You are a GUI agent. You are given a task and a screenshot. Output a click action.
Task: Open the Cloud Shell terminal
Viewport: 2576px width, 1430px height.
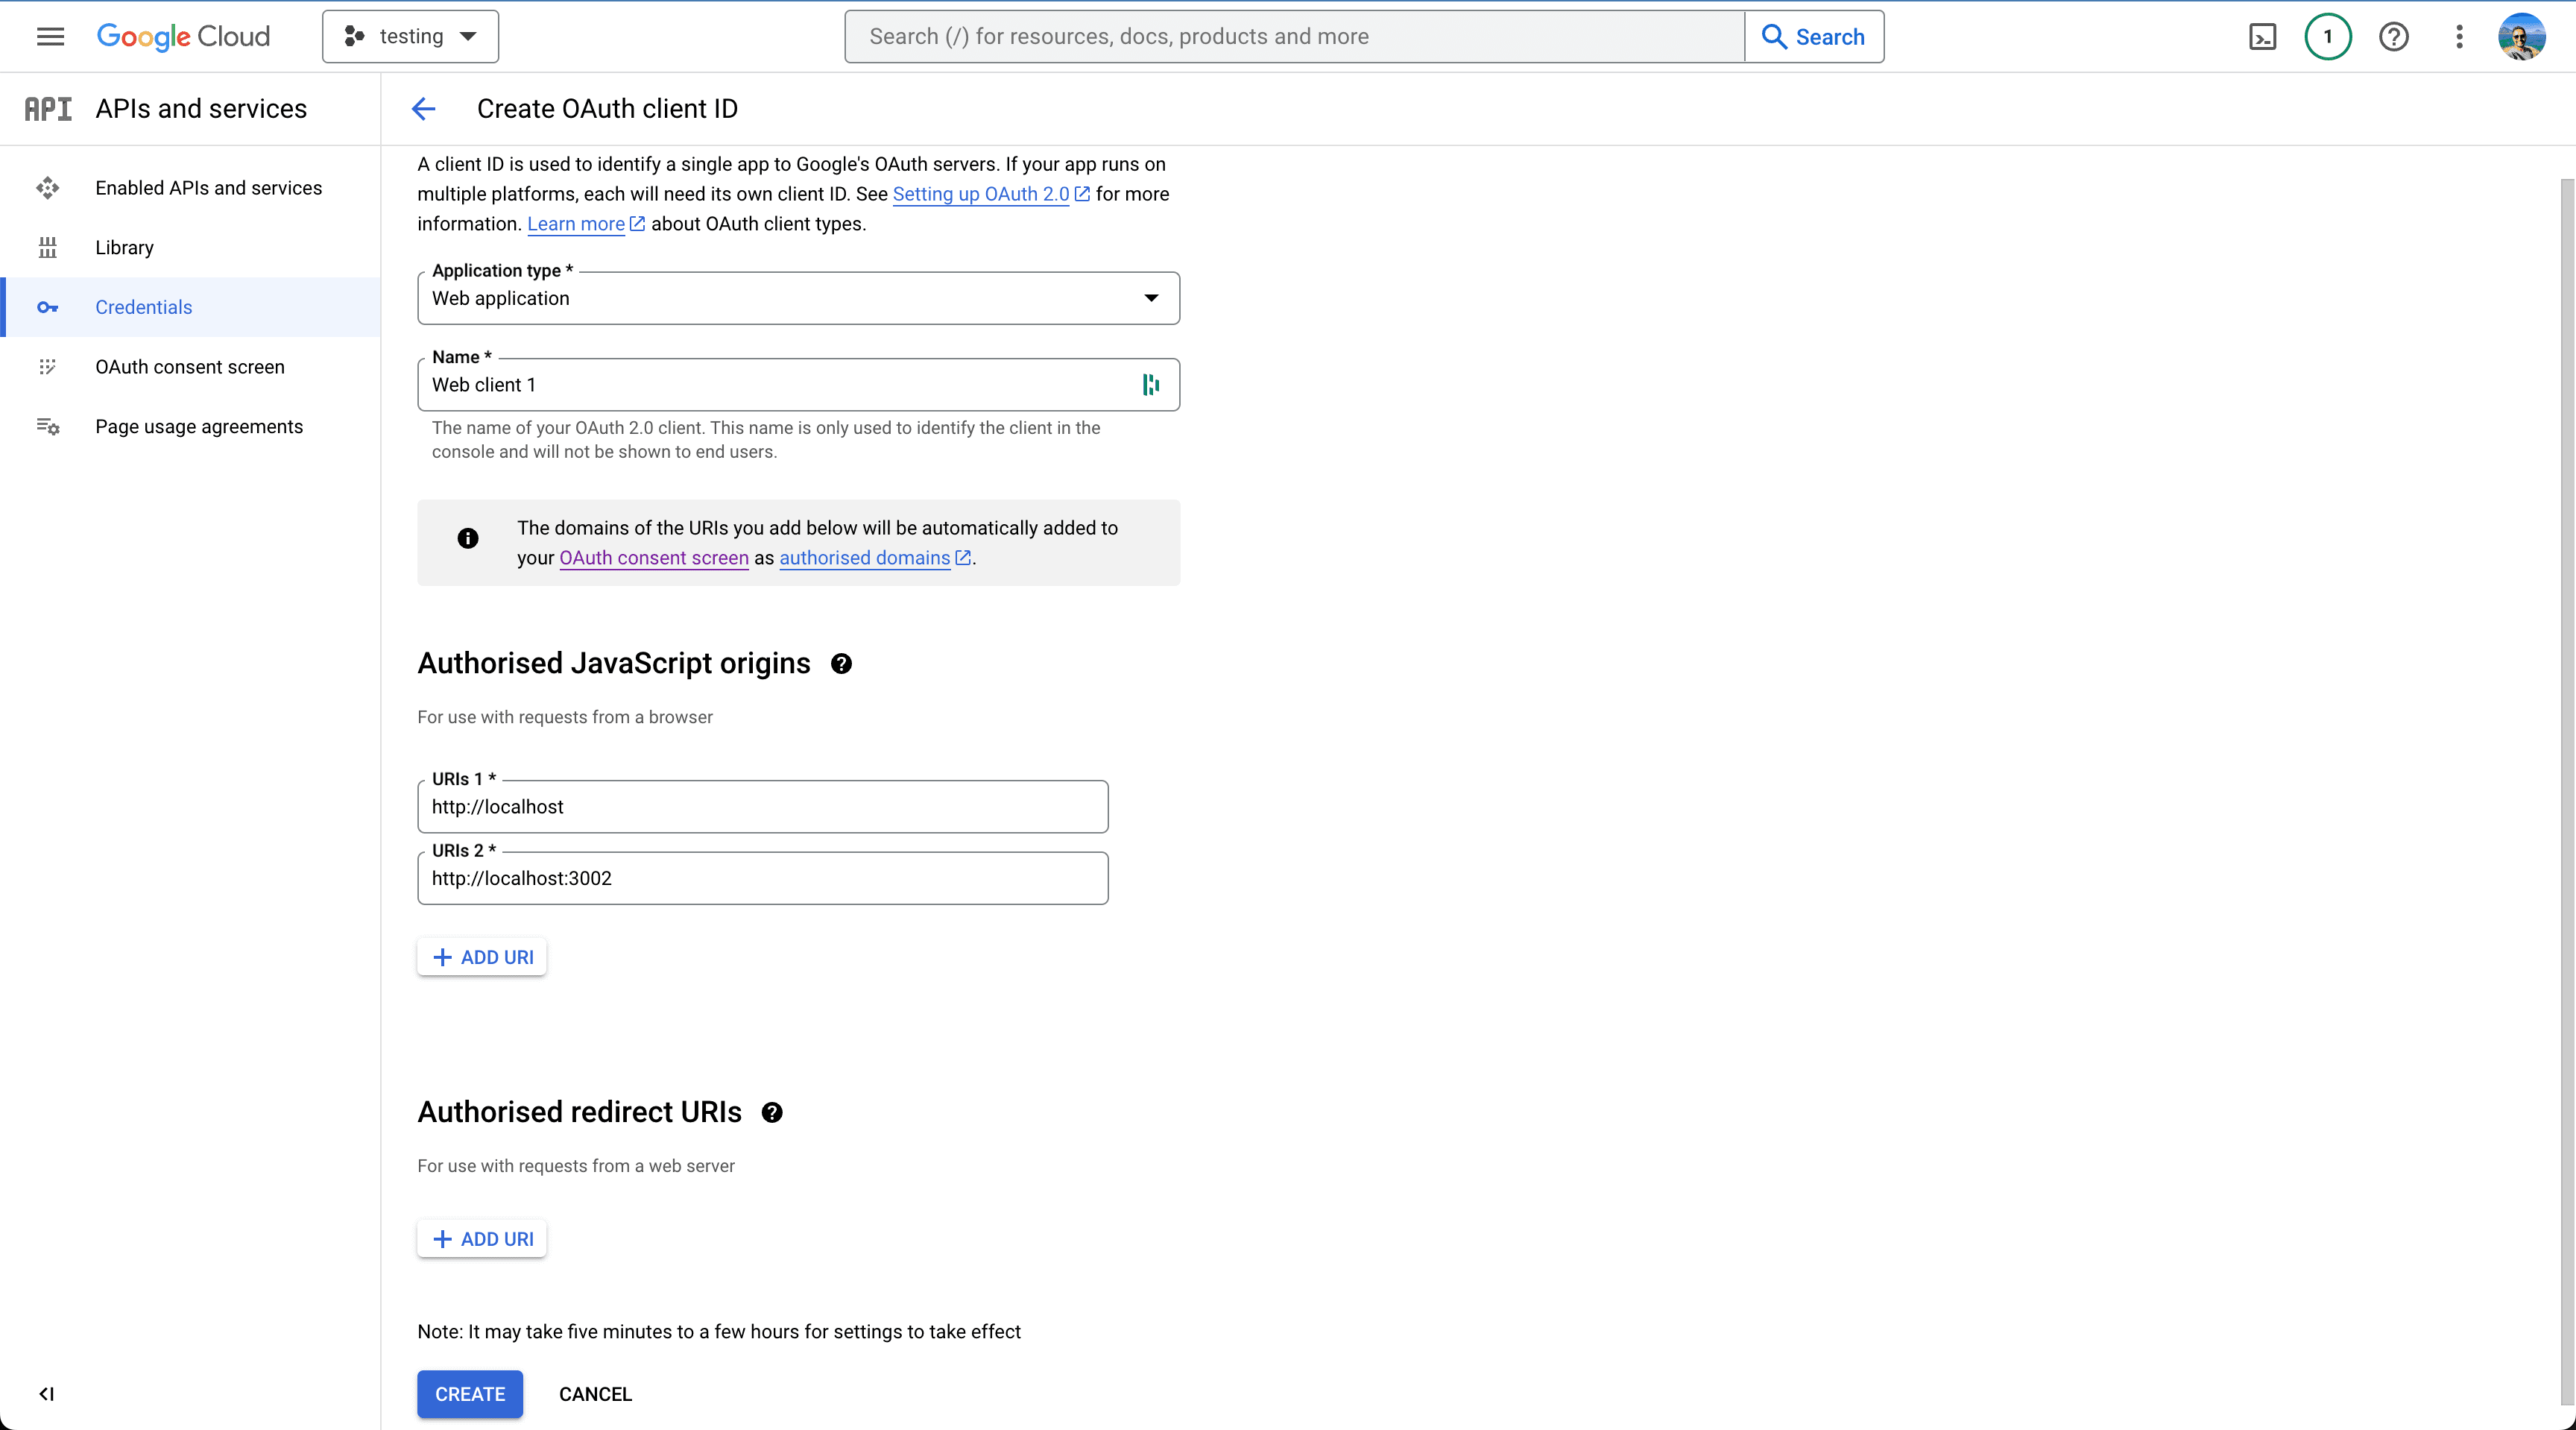click(2263, 36)
